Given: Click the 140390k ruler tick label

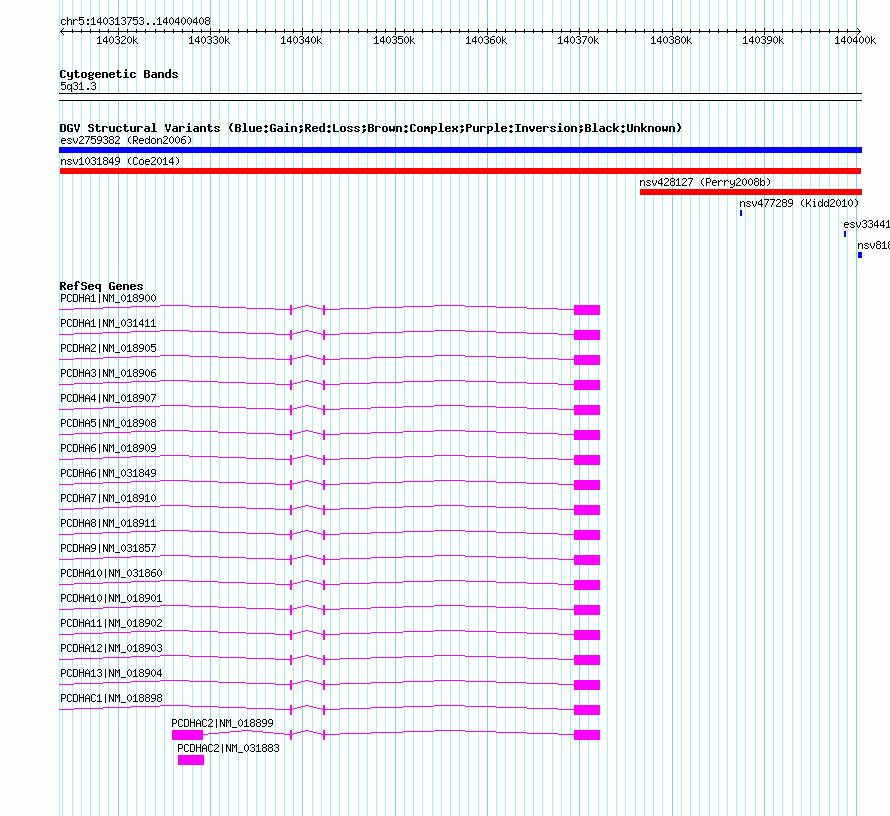Looking at the screenshot, I should pyautogui.click(x=763, y=40).
